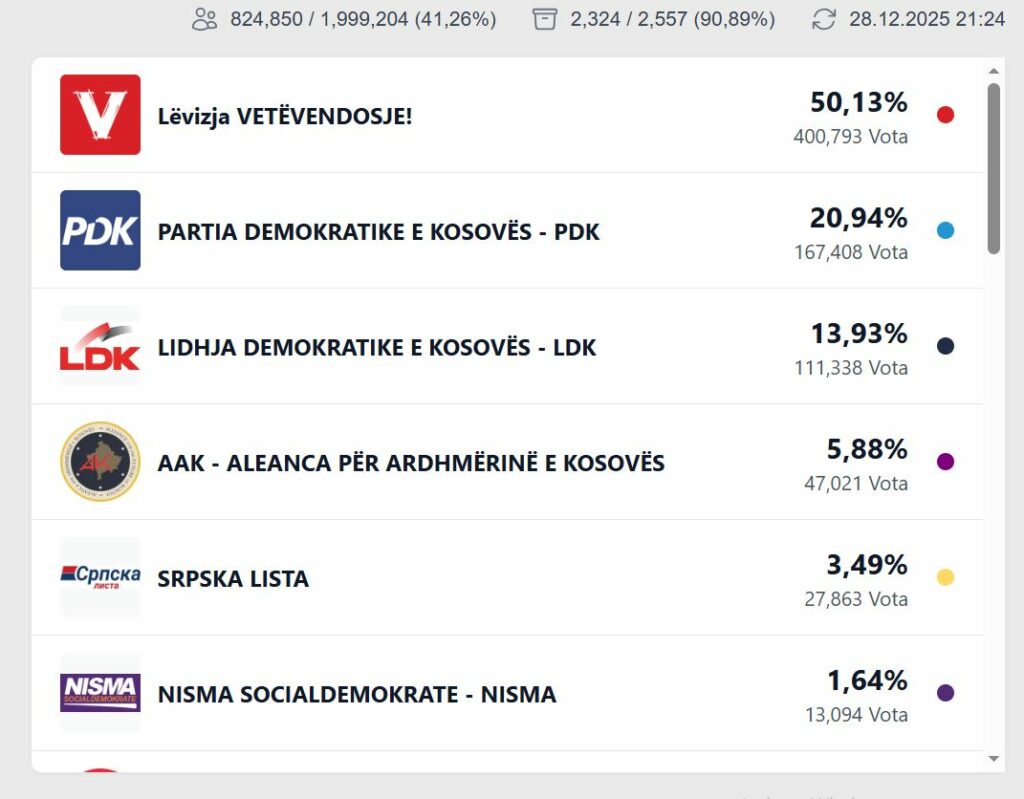This screenshot has height=799, width=1024.
Task: Click the dark navy dot for LDK
Action: pyautogui.click(x=945, y=346)
